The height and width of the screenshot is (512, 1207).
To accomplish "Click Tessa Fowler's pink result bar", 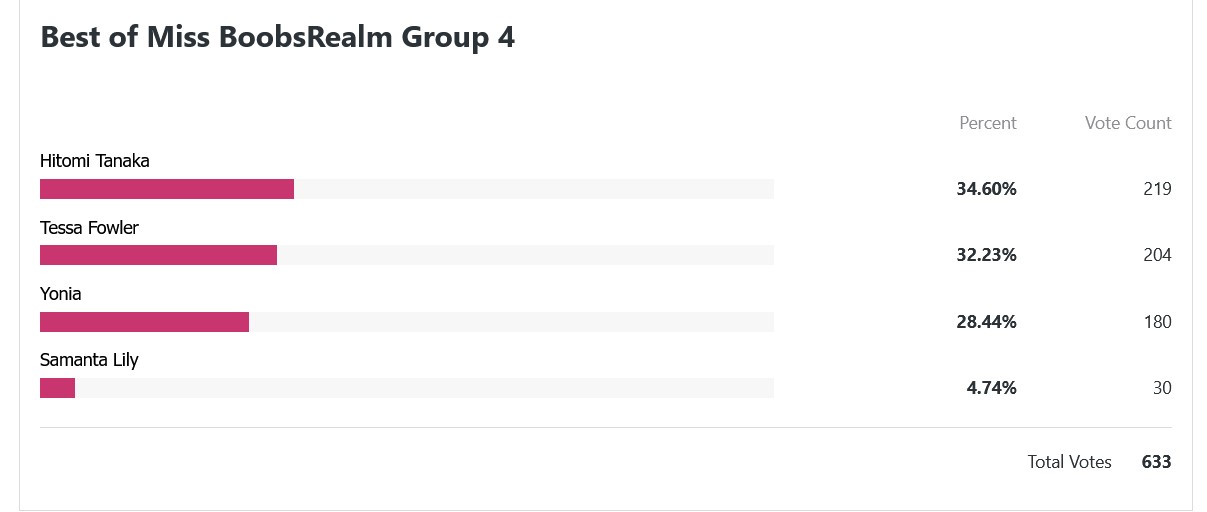I will [158, 255].
